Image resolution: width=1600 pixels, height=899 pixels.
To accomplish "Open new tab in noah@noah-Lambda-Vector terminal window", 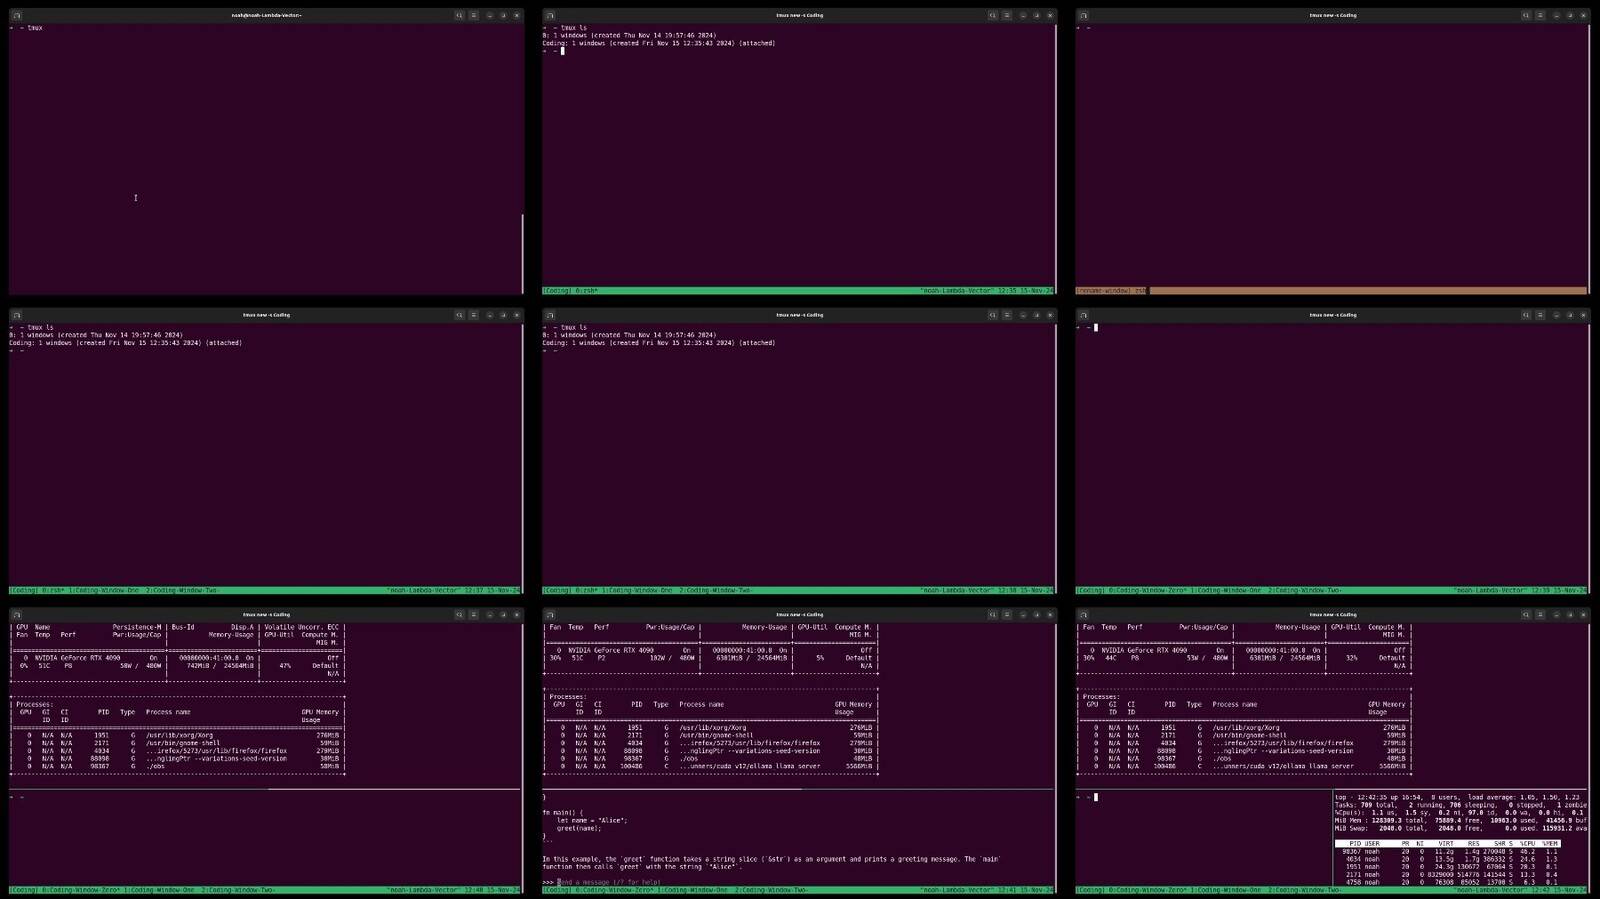I will [17, 15].
